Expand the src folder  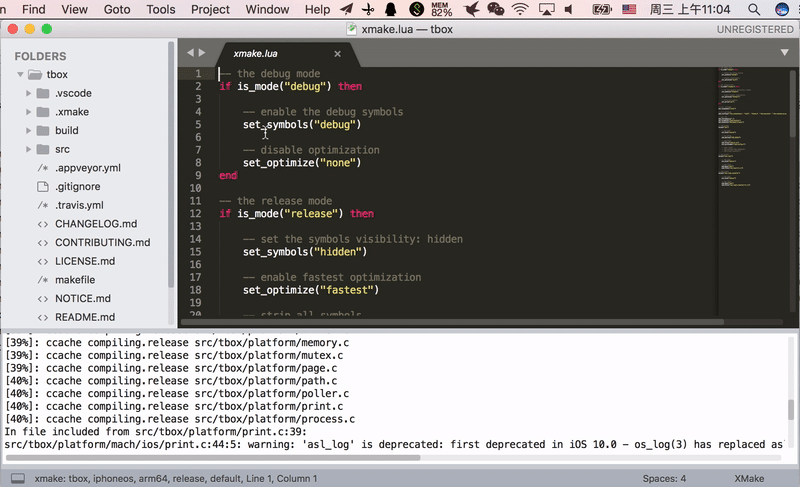29,149
